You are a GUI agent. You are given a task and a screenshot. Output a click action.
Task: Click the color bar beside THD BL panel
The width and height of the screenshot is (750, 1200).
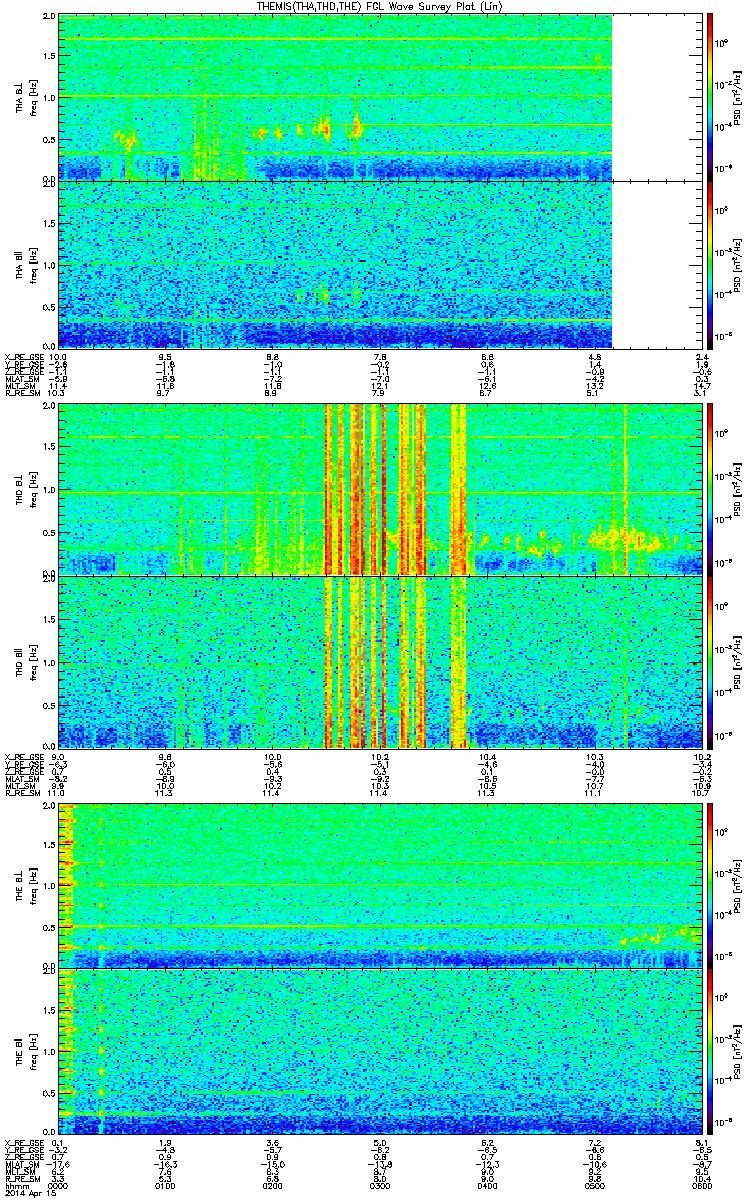[x=710, y=490]
